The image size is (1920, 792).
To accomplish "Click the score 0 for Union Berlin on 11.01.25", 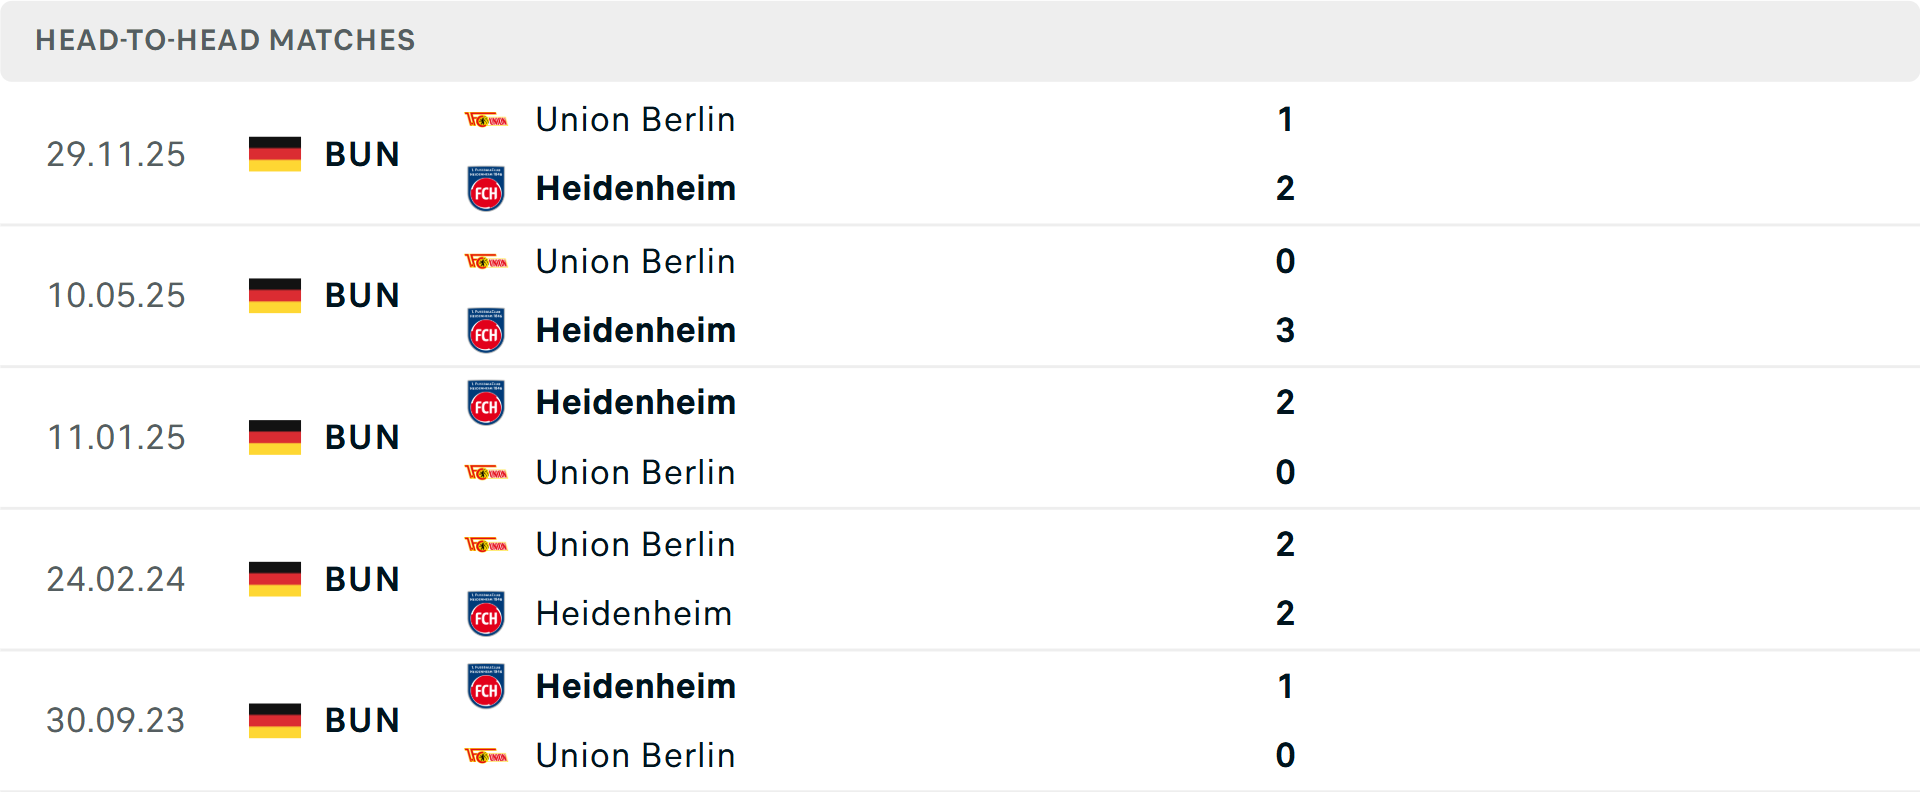I will (1285, 472).
